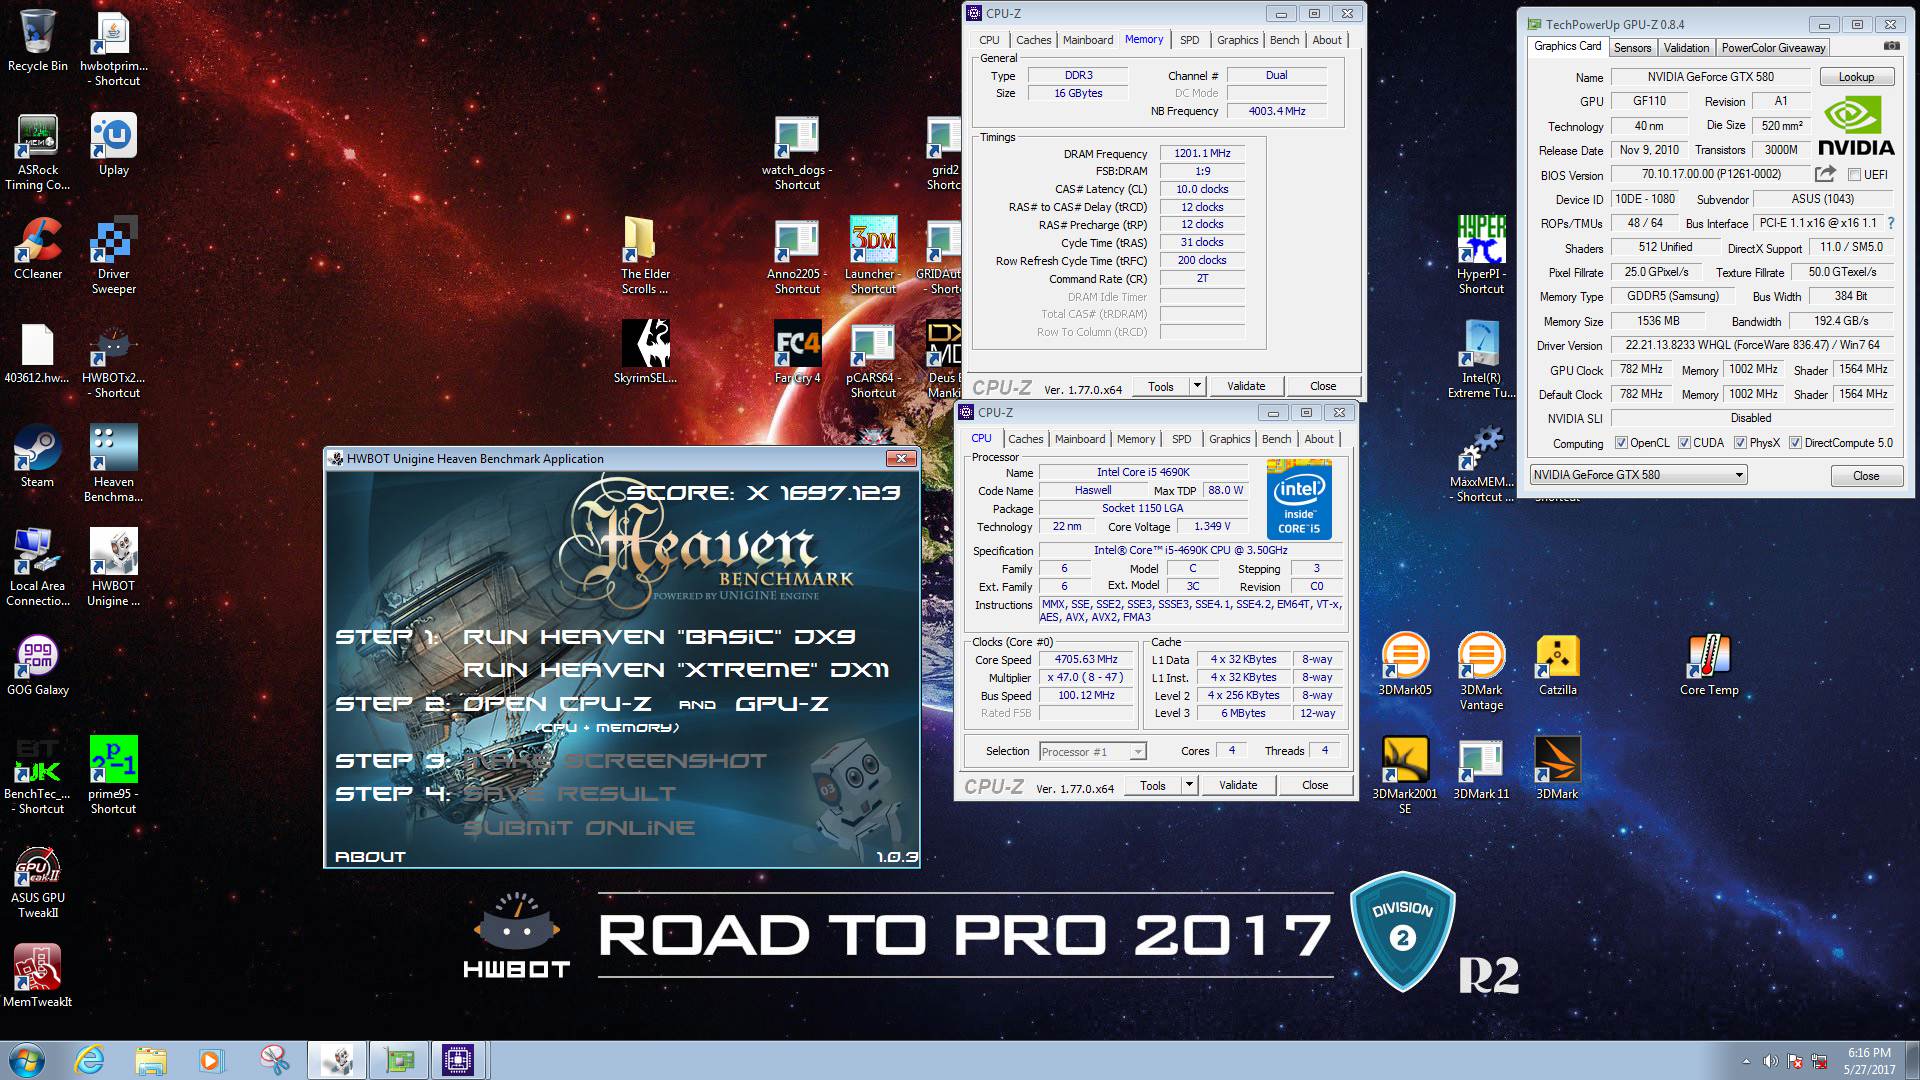Open Core Temp desktop icon

click(x=1709, y=664)
